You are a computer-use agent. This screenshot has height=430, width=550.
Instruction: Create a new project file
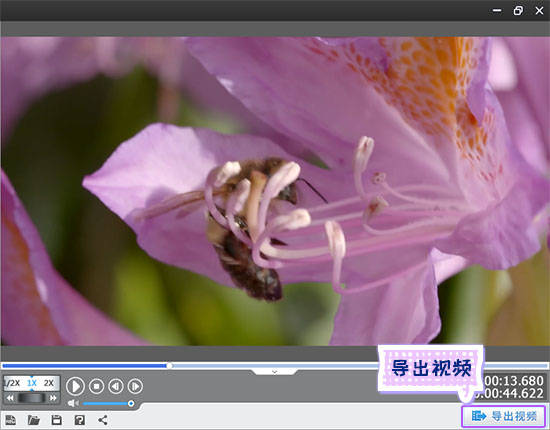pos(11,419)
